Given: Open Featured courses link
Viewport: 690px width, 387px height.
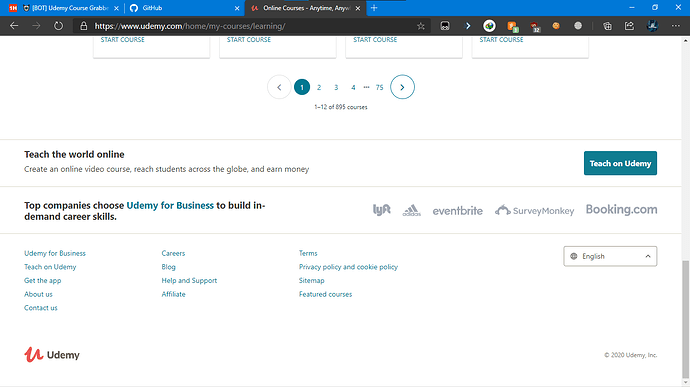Looking at the screenshot, I should point(326,294).
